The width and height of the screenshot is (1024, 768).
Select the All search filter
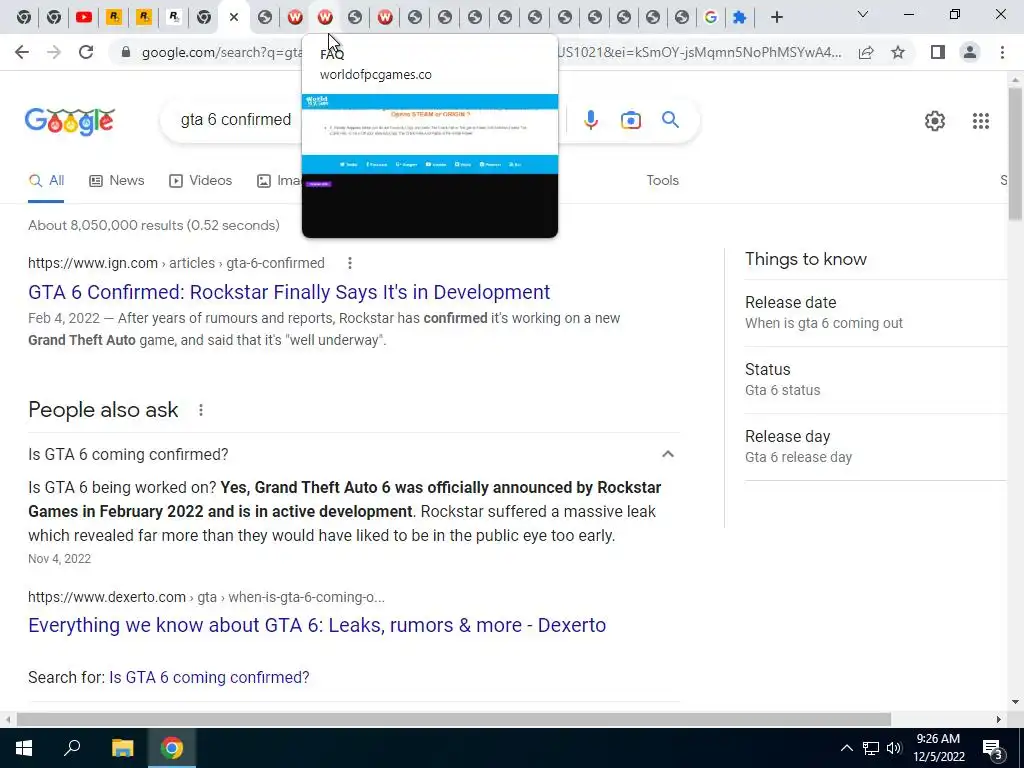[46, 181]
